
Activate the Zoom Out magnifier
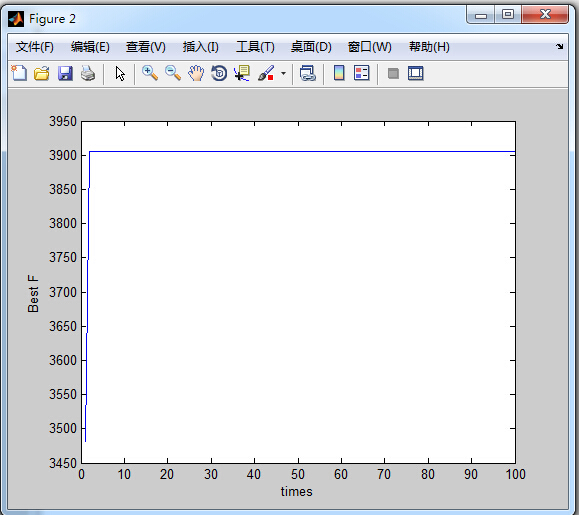(x=173, y=73)
